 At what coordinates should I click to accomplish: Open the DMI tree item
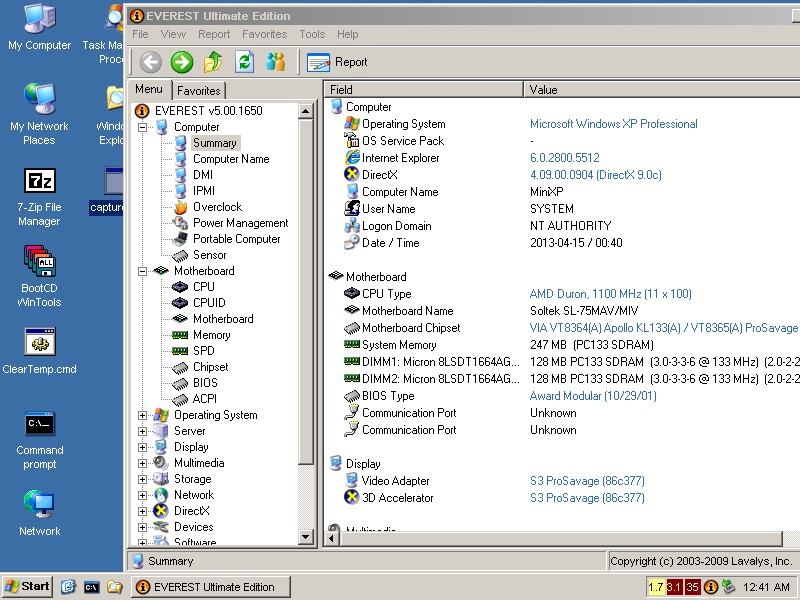pos(203,175)
